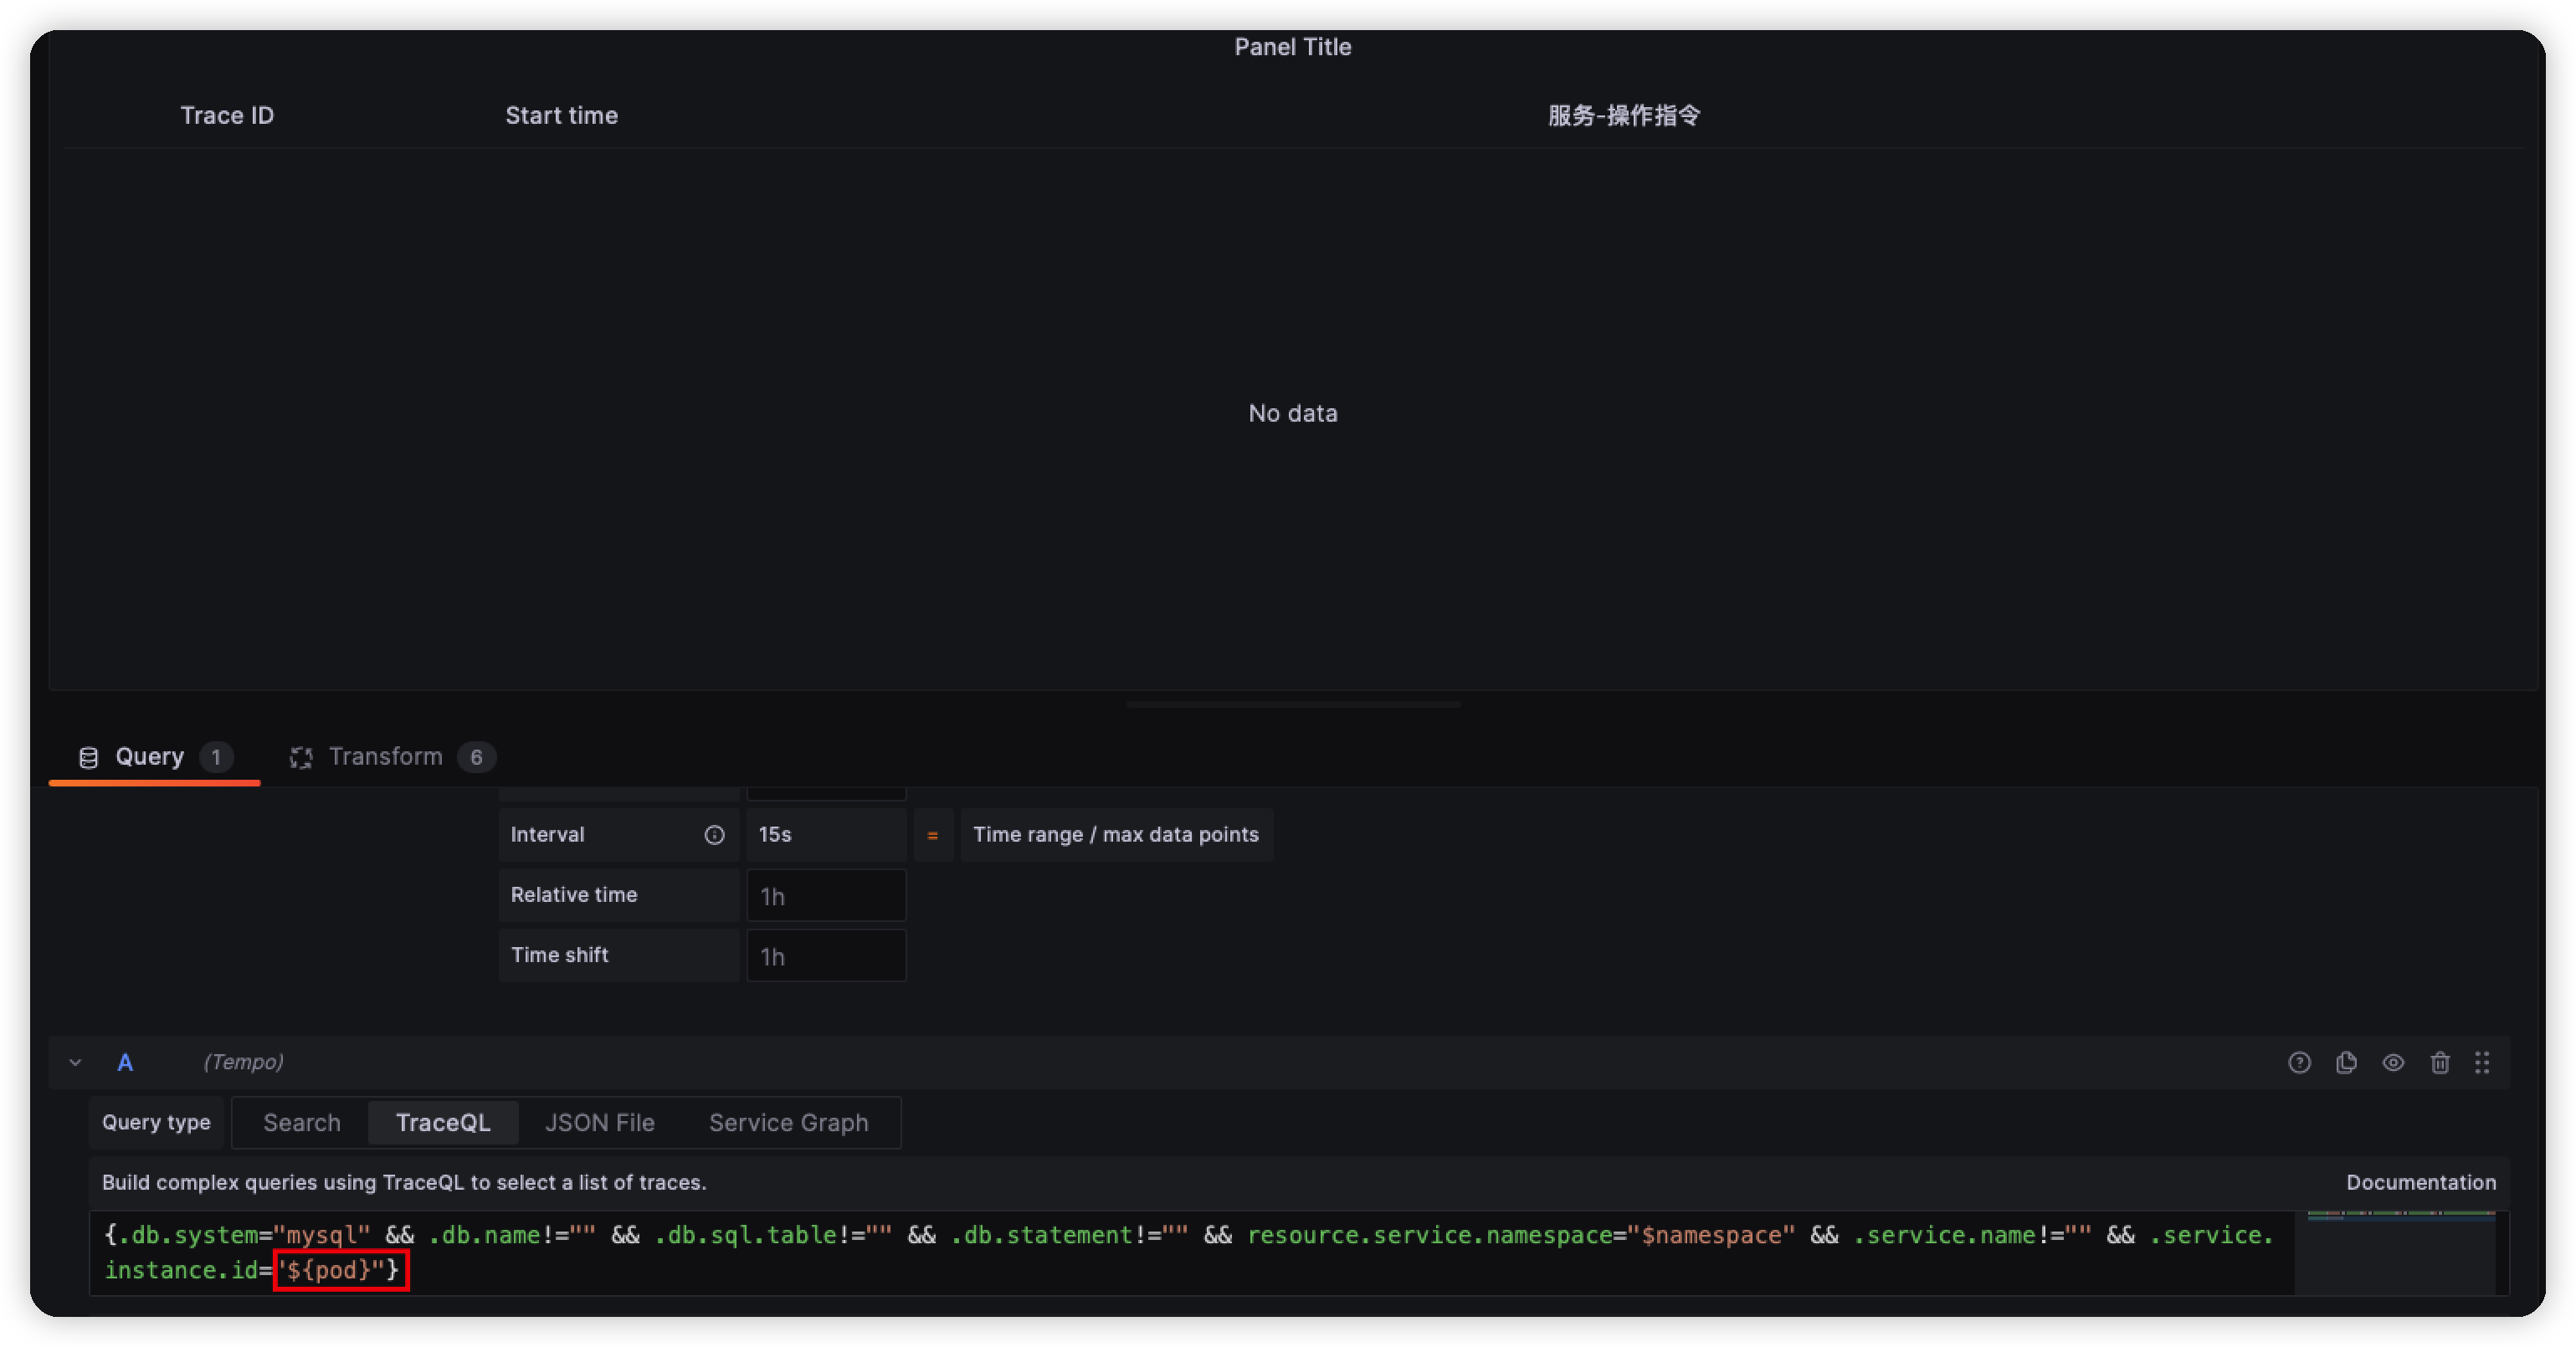Viewport: 2576px width, 1347px height.
Task: Click the drag handle of query A
Action: click(2482, 1062)
